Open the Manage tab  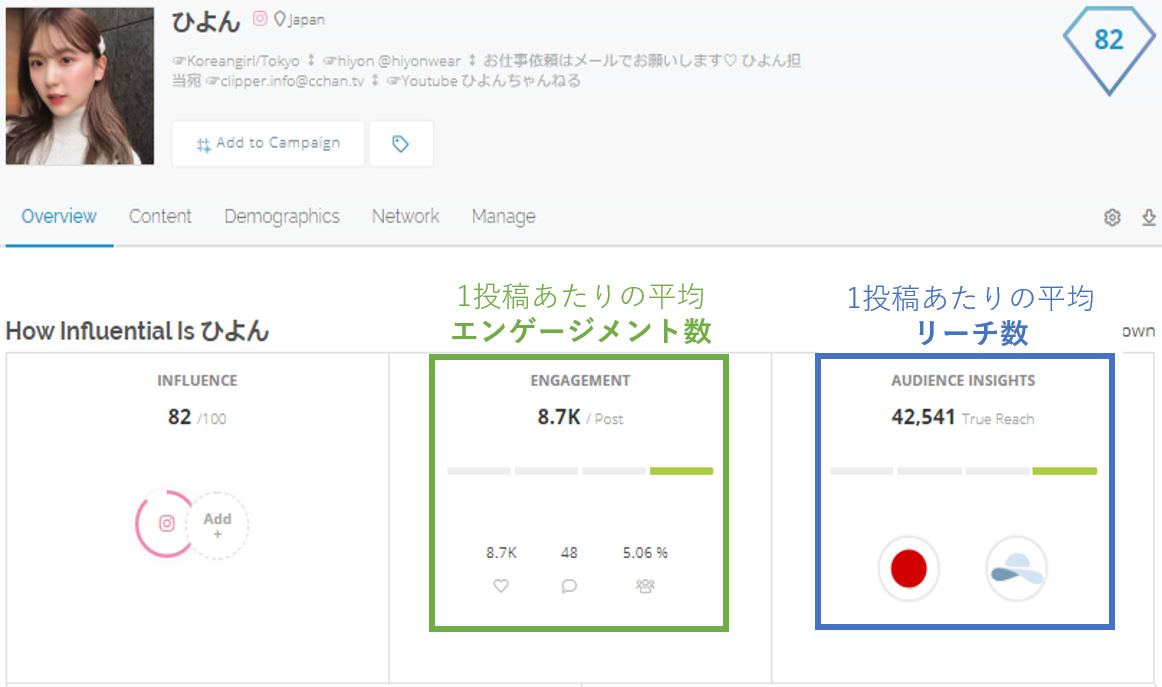[x=503, y=216]
